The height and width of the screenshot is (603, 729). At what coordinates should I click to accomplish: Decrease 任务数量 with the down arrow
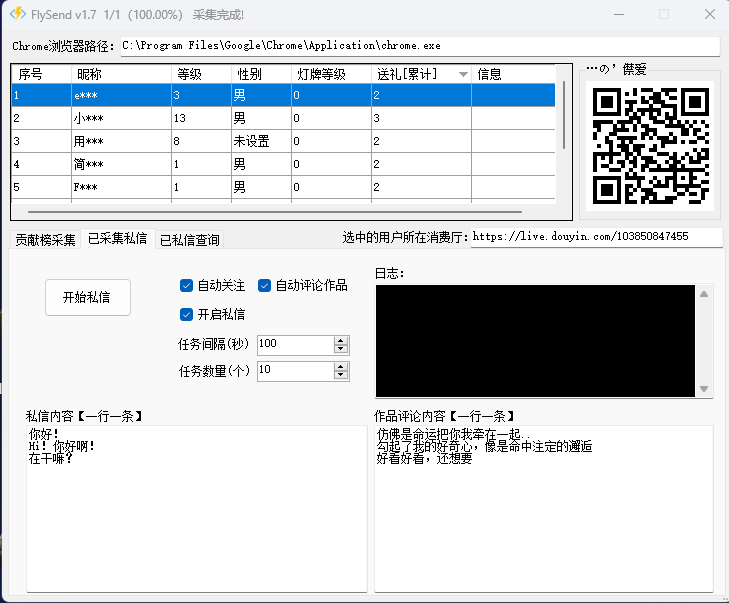point(342,376)
